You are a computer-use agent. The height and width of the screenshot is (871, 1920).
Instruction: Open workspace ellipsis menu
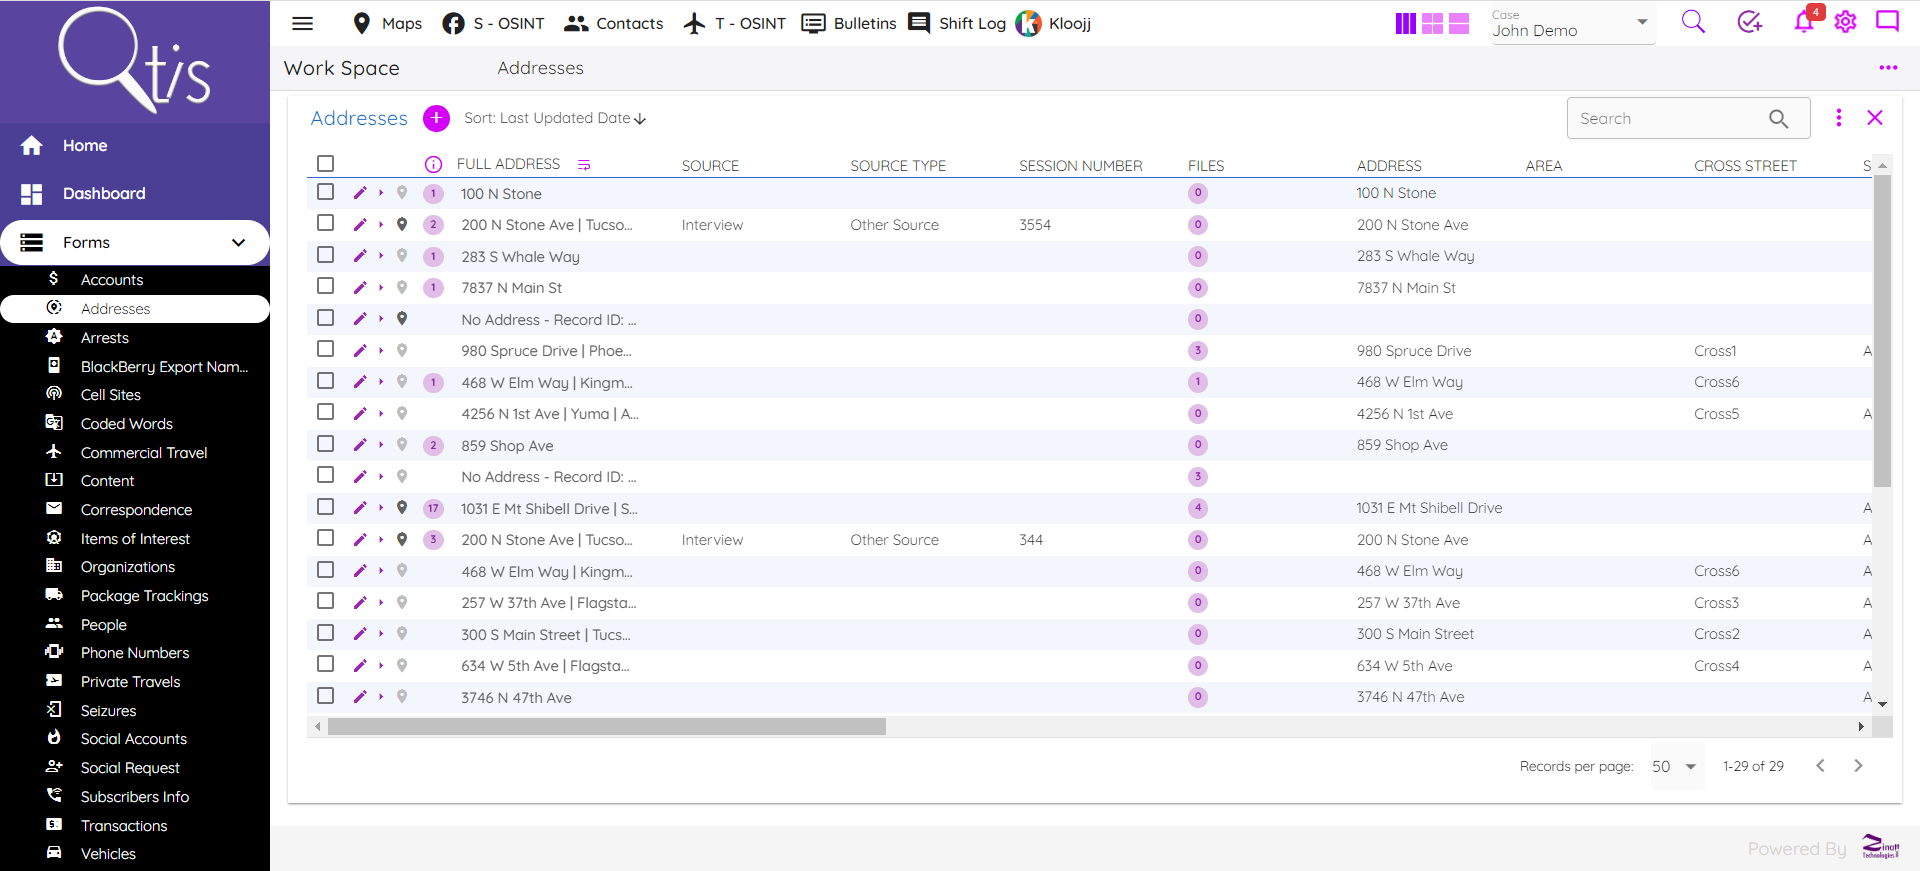tap(1888, 68)
